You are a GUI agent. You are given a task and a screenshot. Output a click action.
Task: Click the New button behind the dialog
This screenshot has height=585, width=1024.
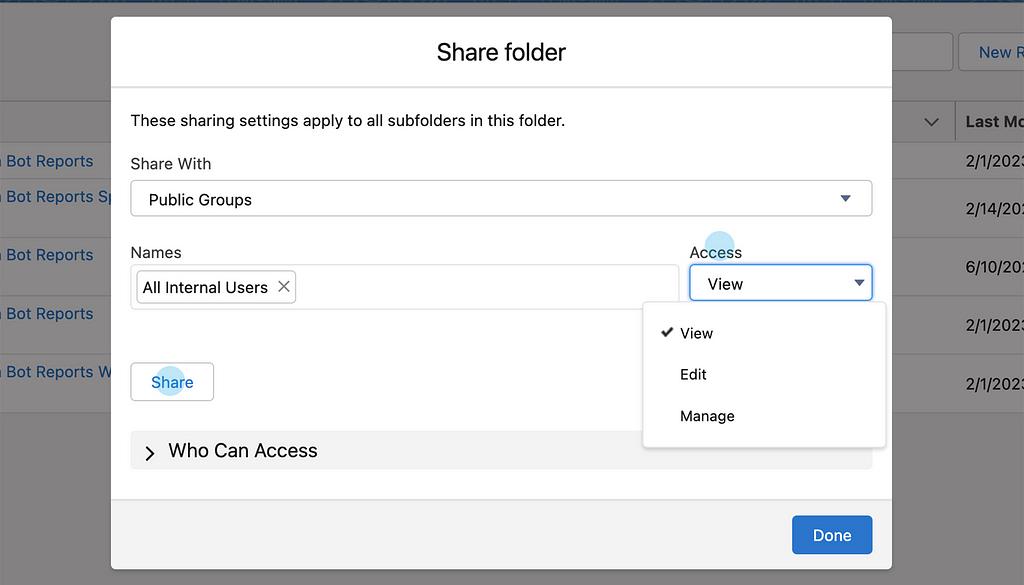point(994,53)
